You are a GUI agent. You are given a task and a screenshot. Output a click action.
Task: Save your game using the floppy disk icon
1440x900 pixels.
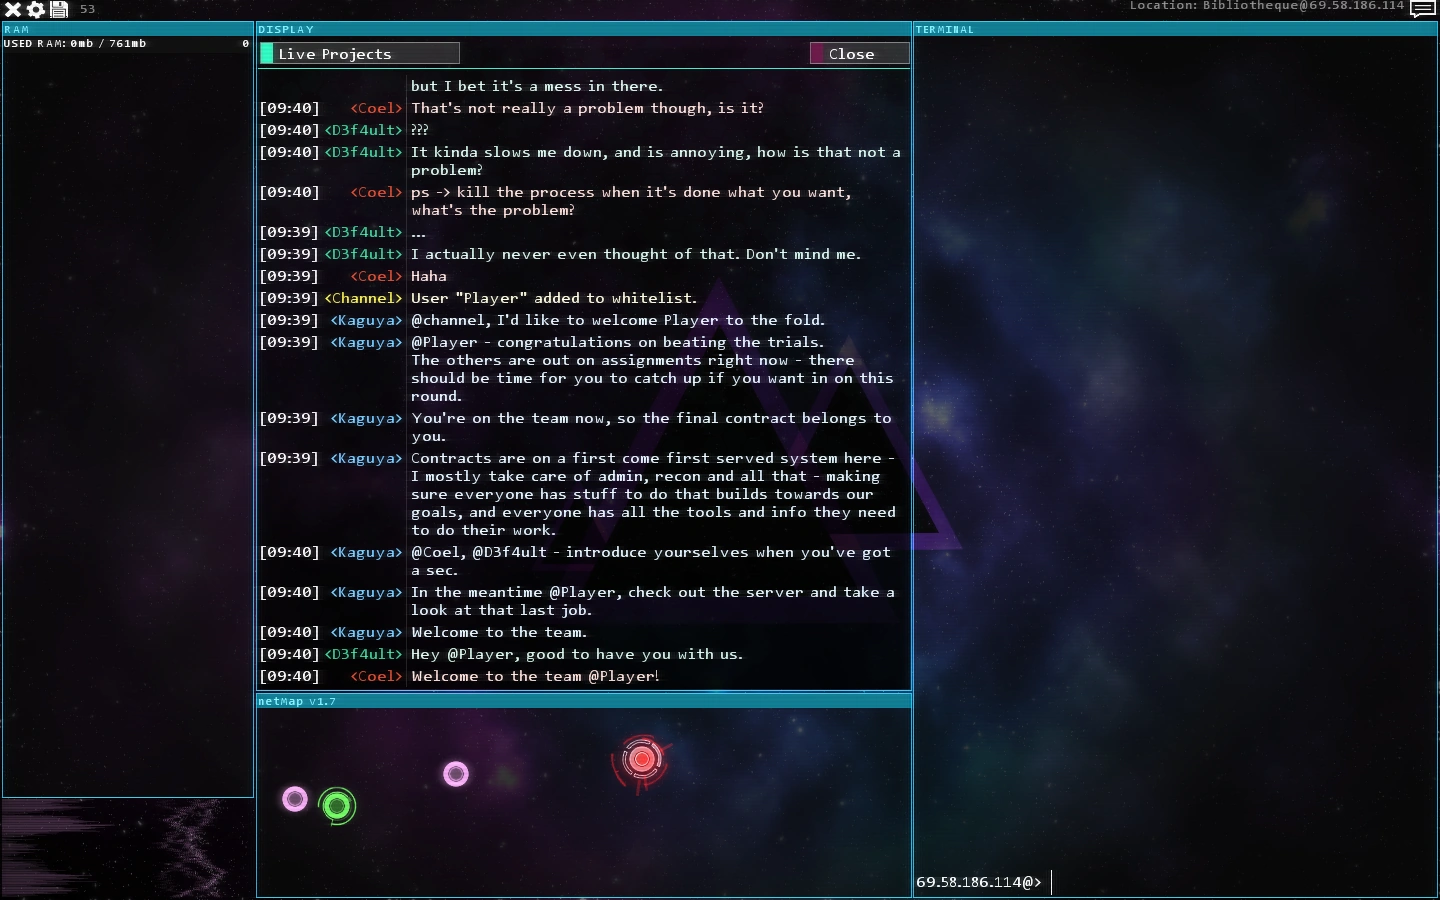58,10
